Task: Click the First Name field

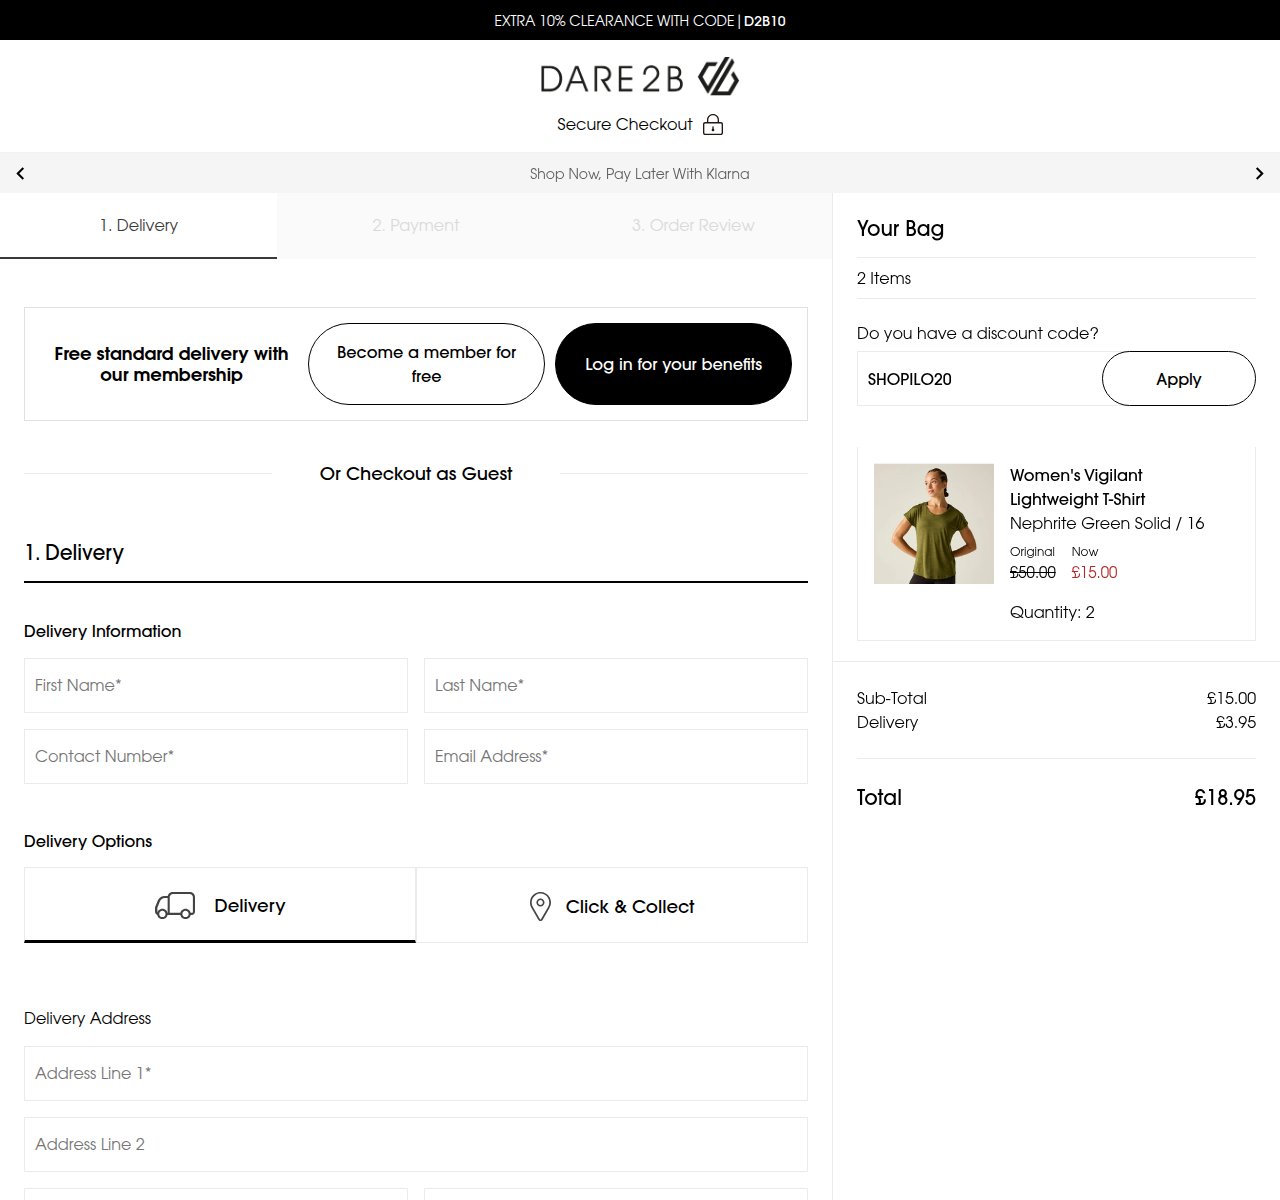Action: tap(216, 685)
